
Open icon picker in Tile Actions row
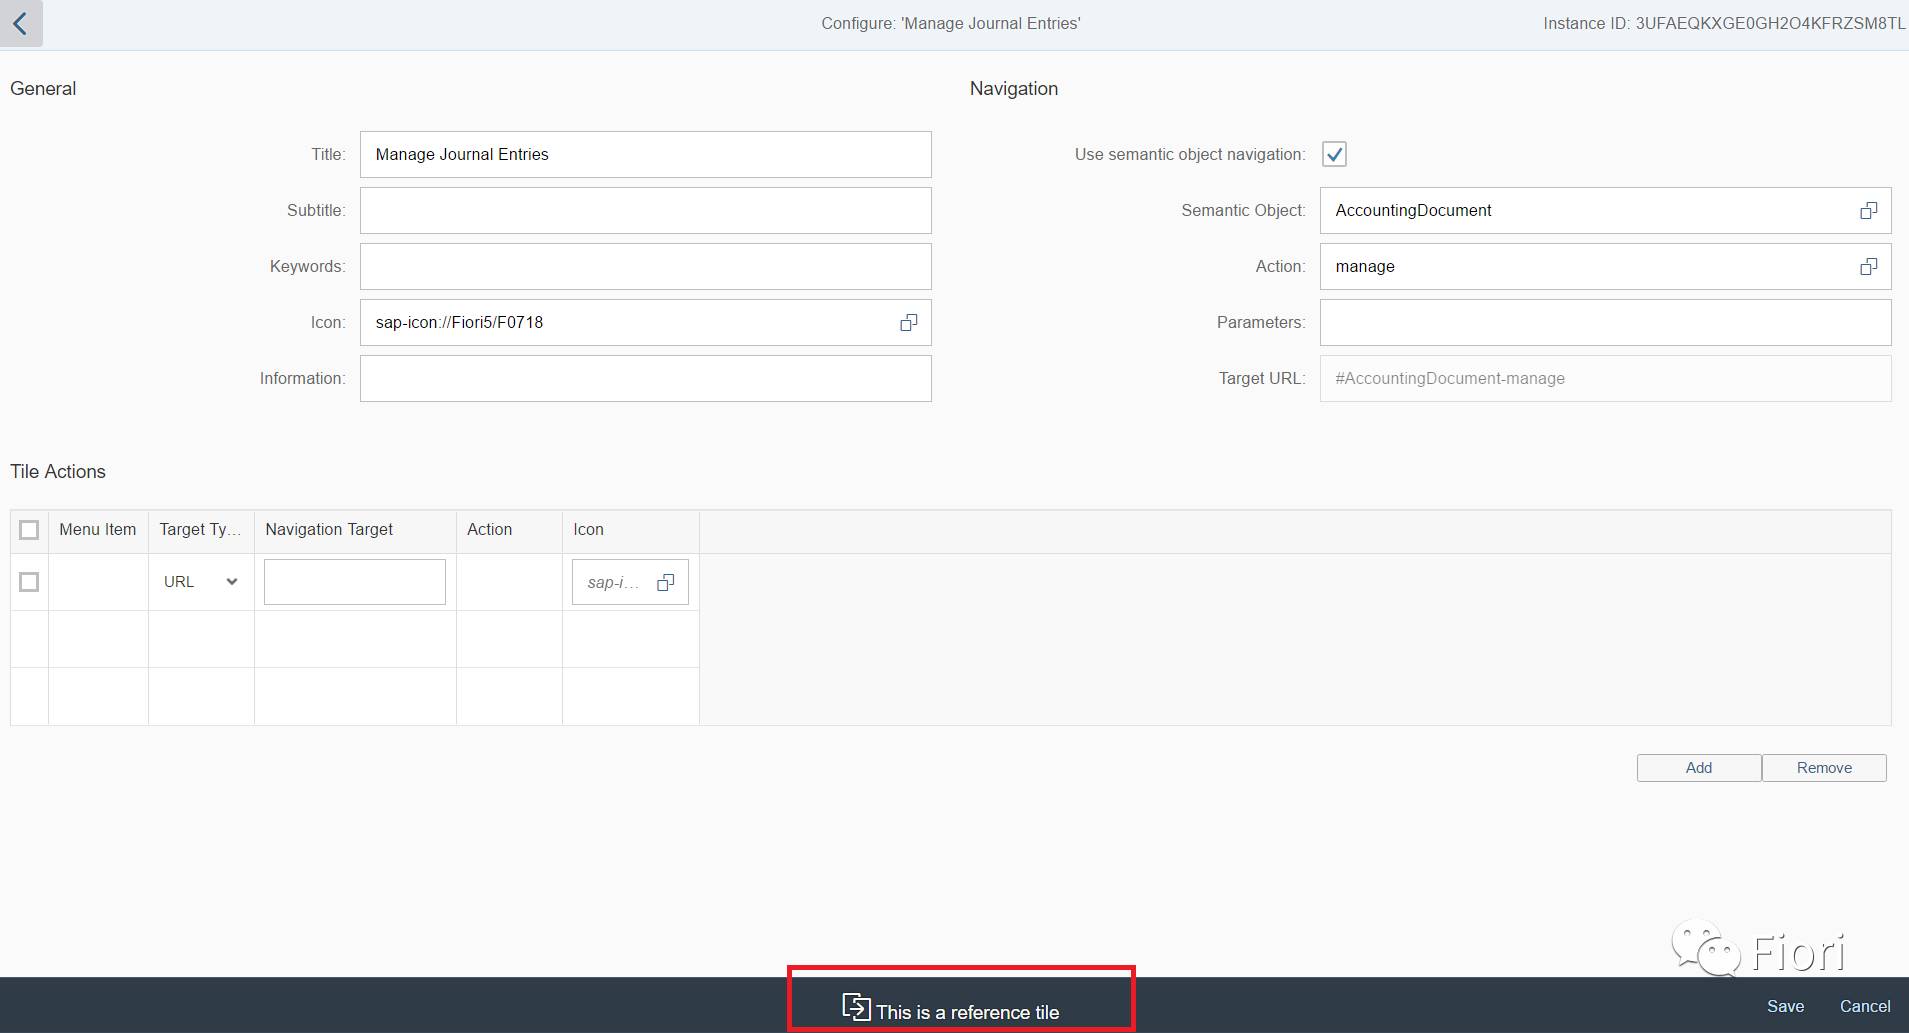tap(665, 582)
